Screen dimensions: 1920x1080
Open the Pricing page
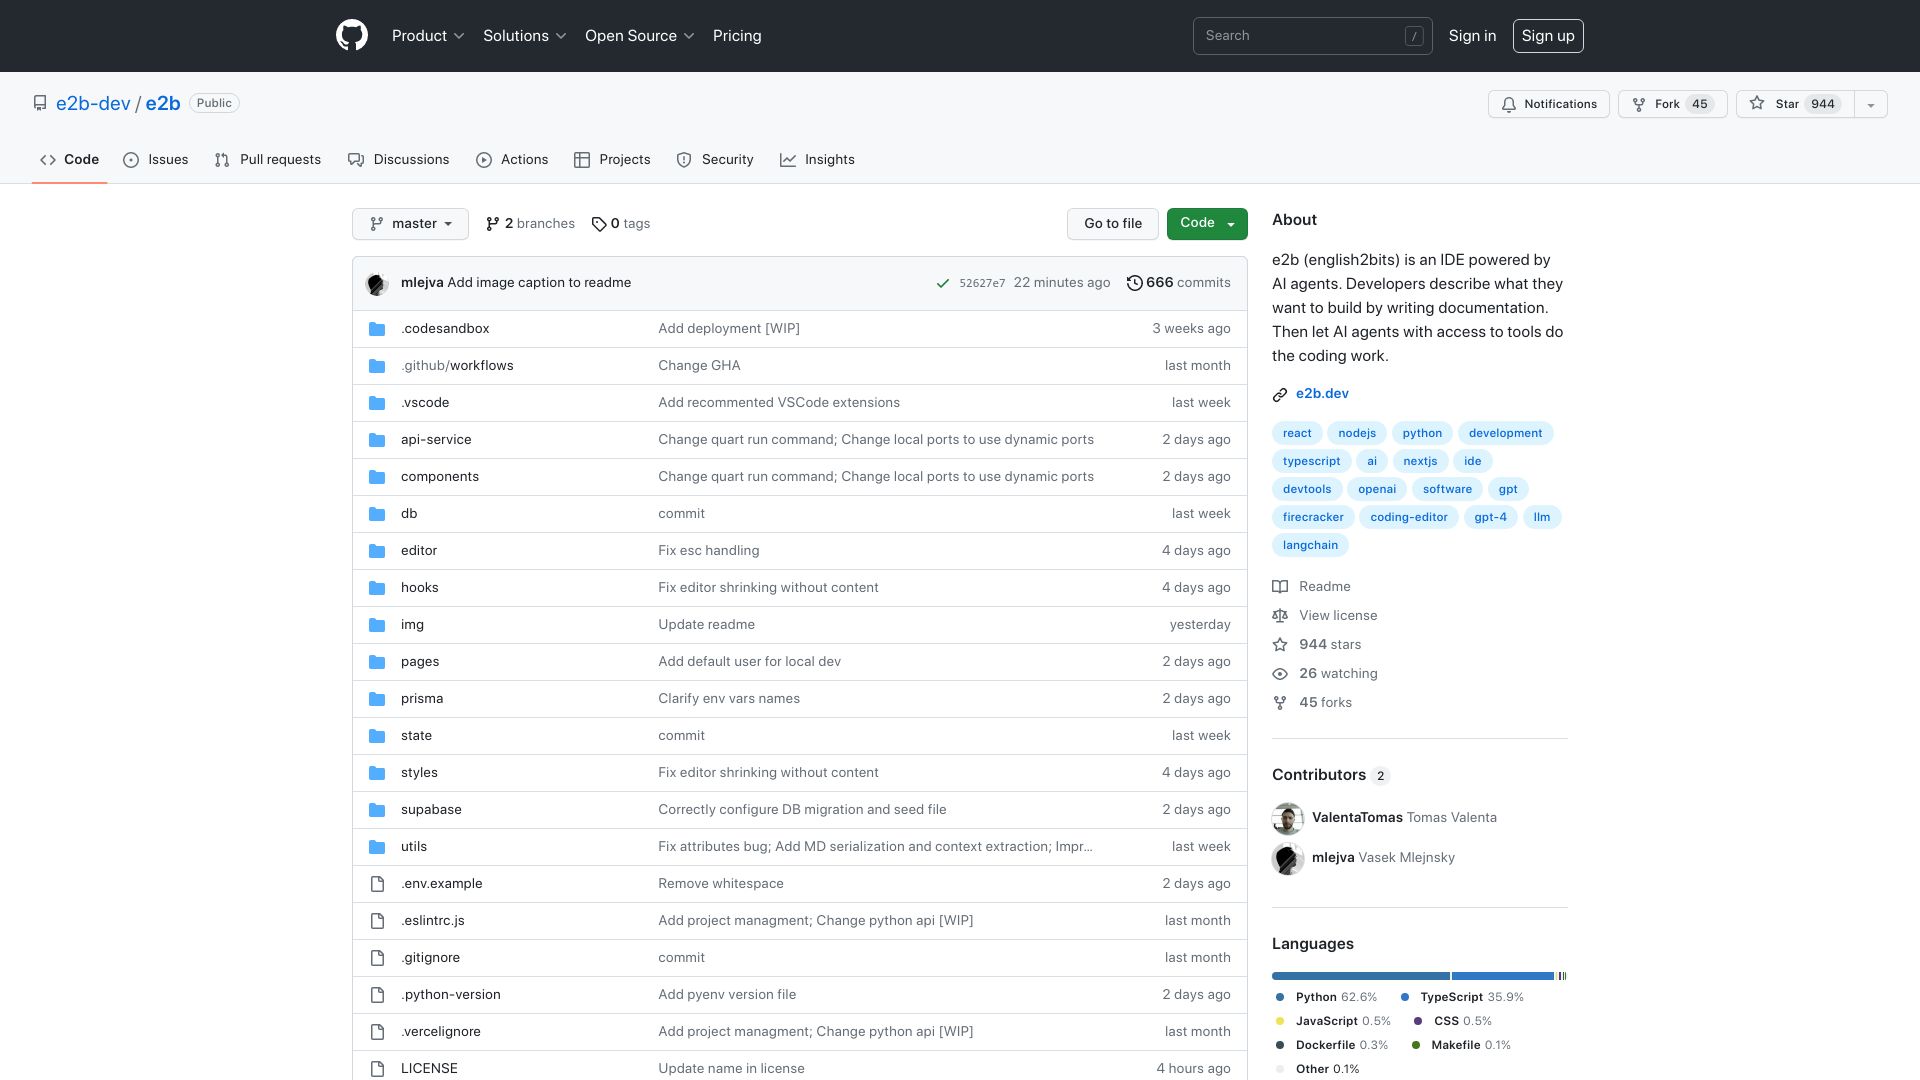coord(737,36)
